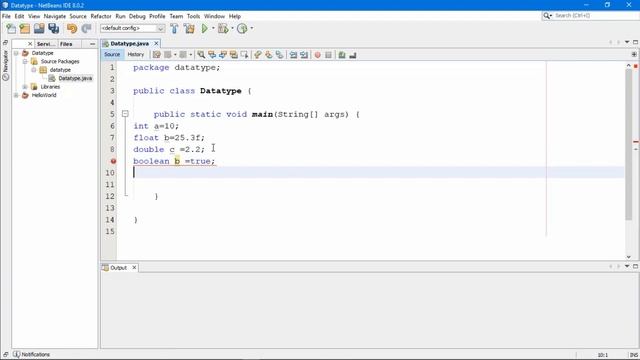The image size is (640, 360).
Task: Click Find Next Occurrence icon
Action: [223, 55]
